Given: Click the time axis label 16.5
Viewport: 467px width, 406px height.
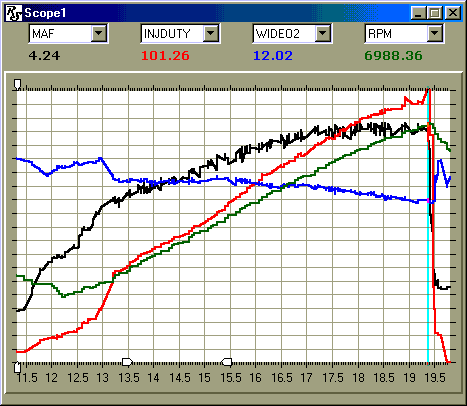Looking at the screenshot, I should 282,378.
